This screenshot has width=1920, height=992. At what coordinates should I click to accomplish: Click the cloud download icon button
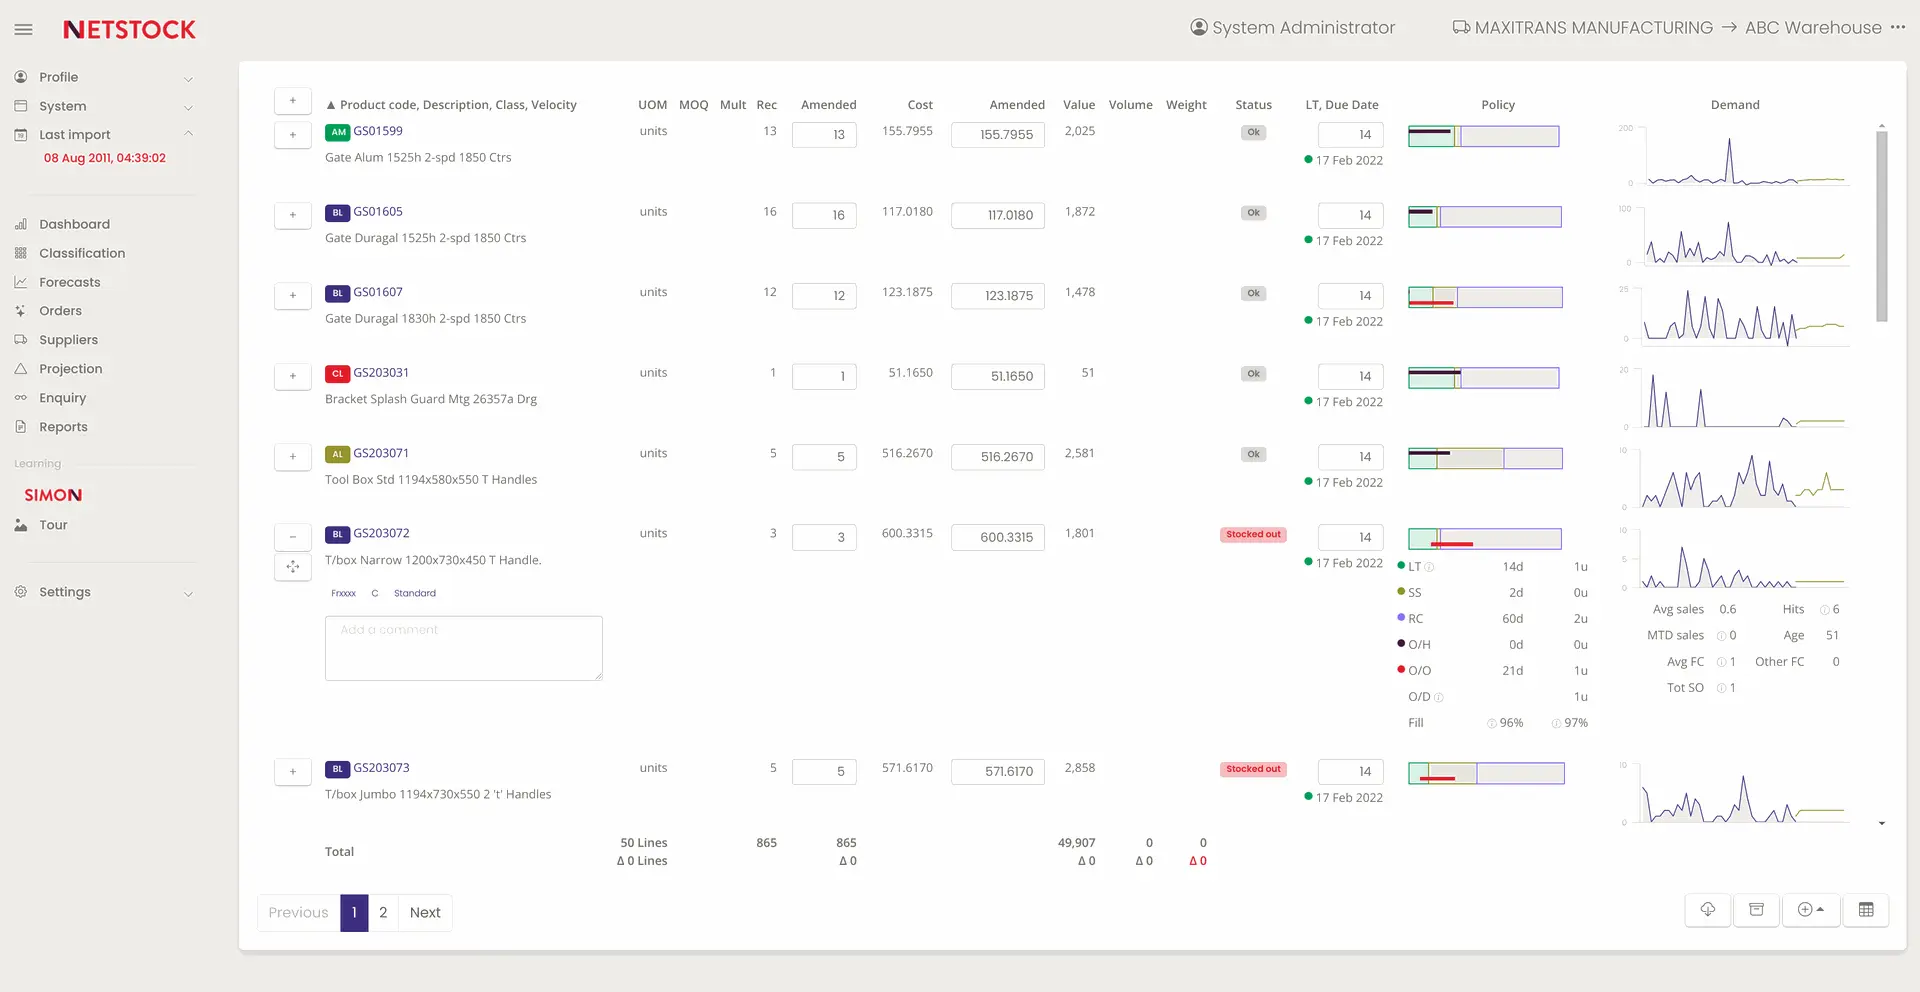tap(1707, 910)
